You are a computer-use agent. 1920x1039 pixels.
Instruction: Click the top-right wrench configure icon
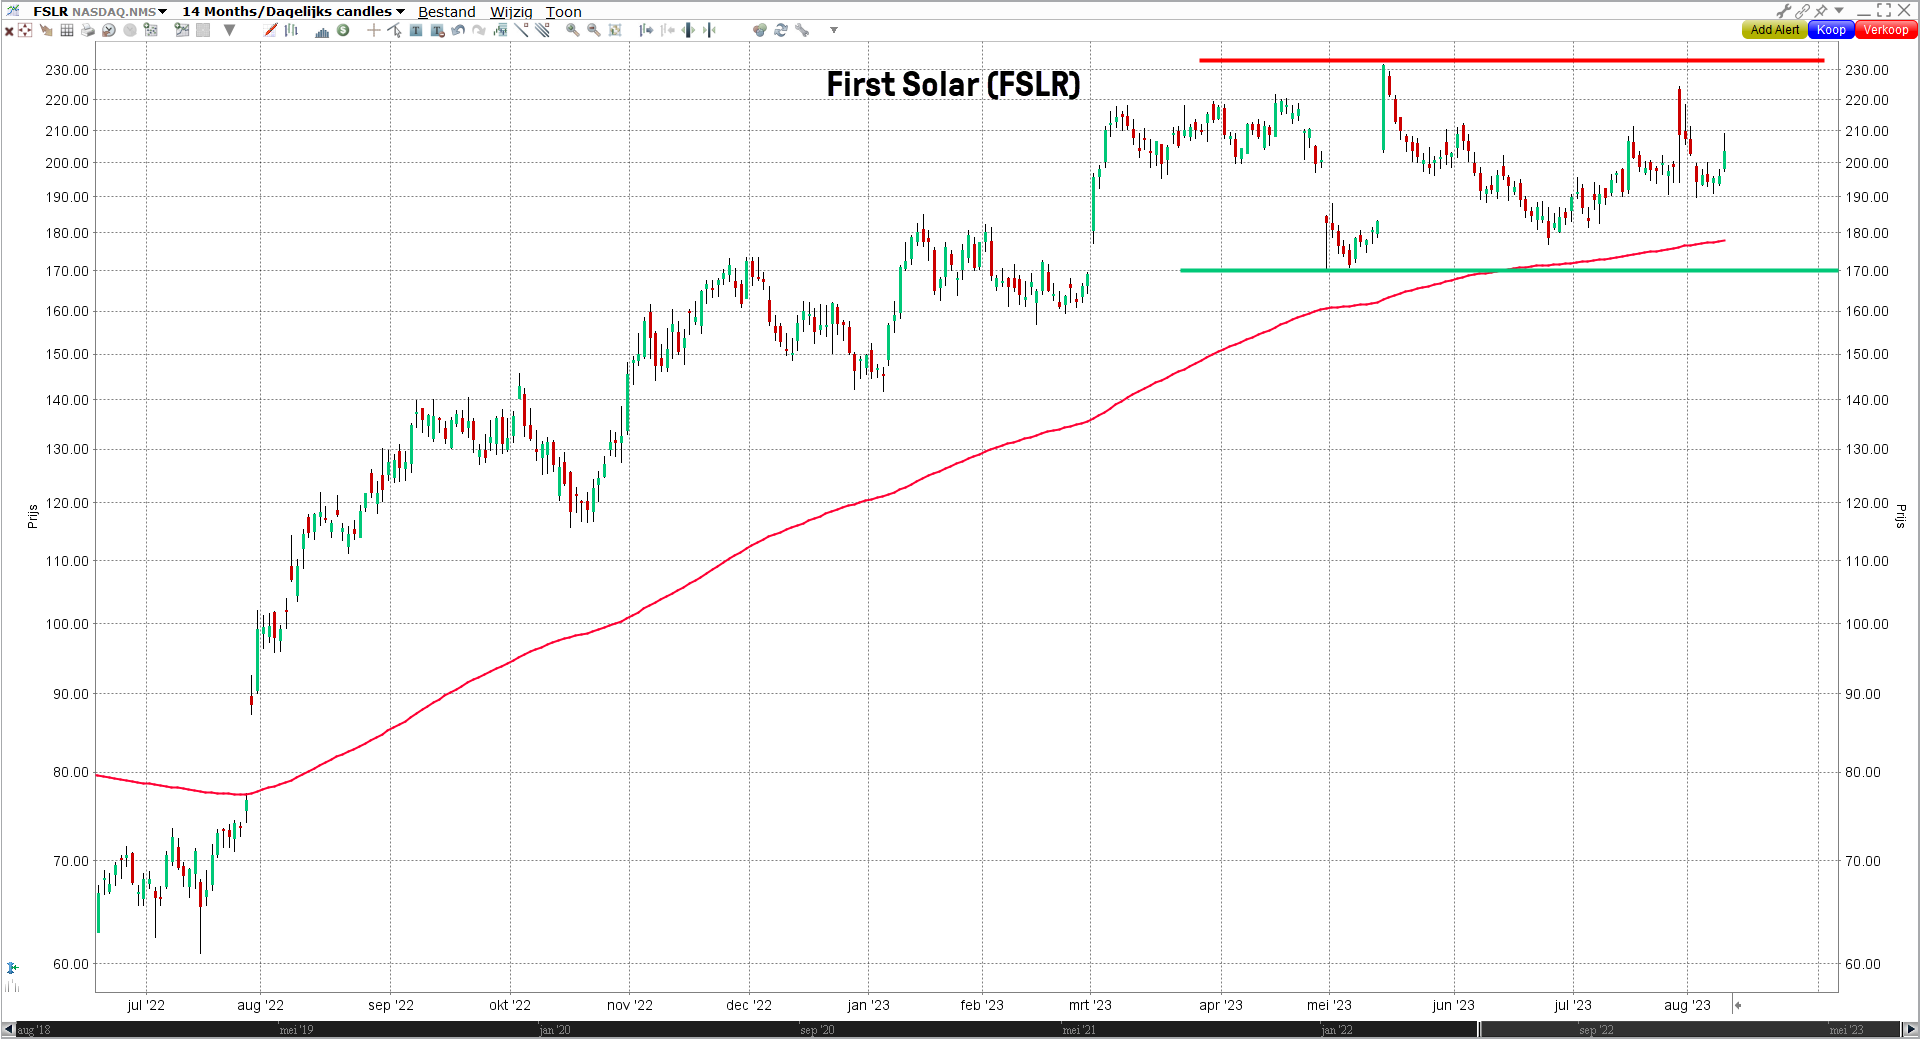[x=1784, y=11]
